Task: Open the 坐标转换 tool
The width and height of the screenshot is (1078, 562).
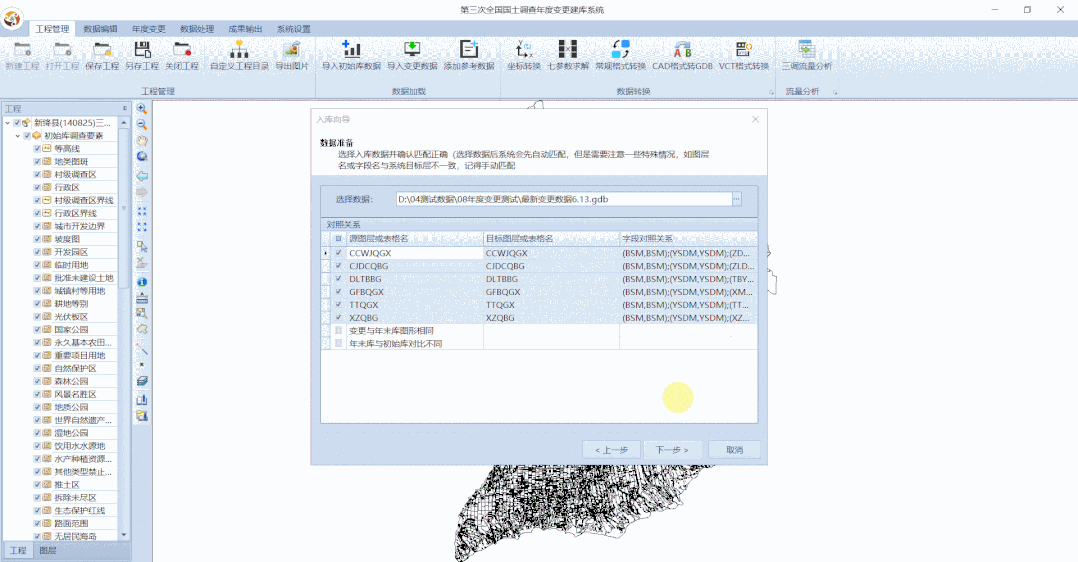Action: tap(524, 55)
